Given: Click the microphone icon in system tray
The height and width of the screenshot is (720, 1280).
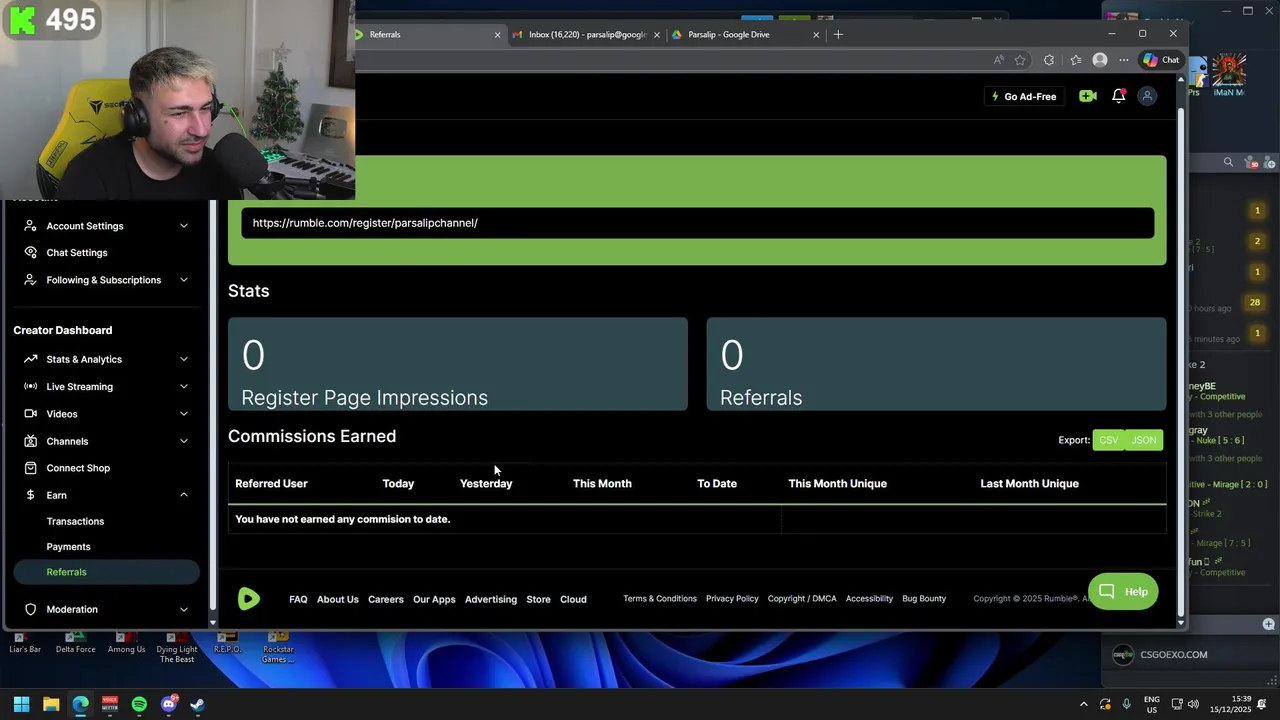Looking at the screenshot, I should 1126,704.
